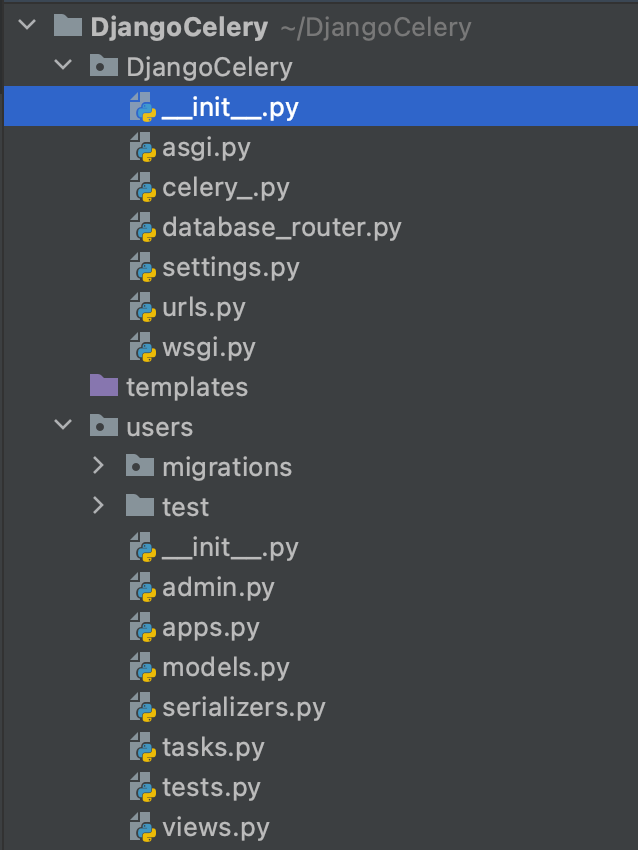Click the purple templates folder icon
This screenshot has height=850, width=638.
[103, 386]
